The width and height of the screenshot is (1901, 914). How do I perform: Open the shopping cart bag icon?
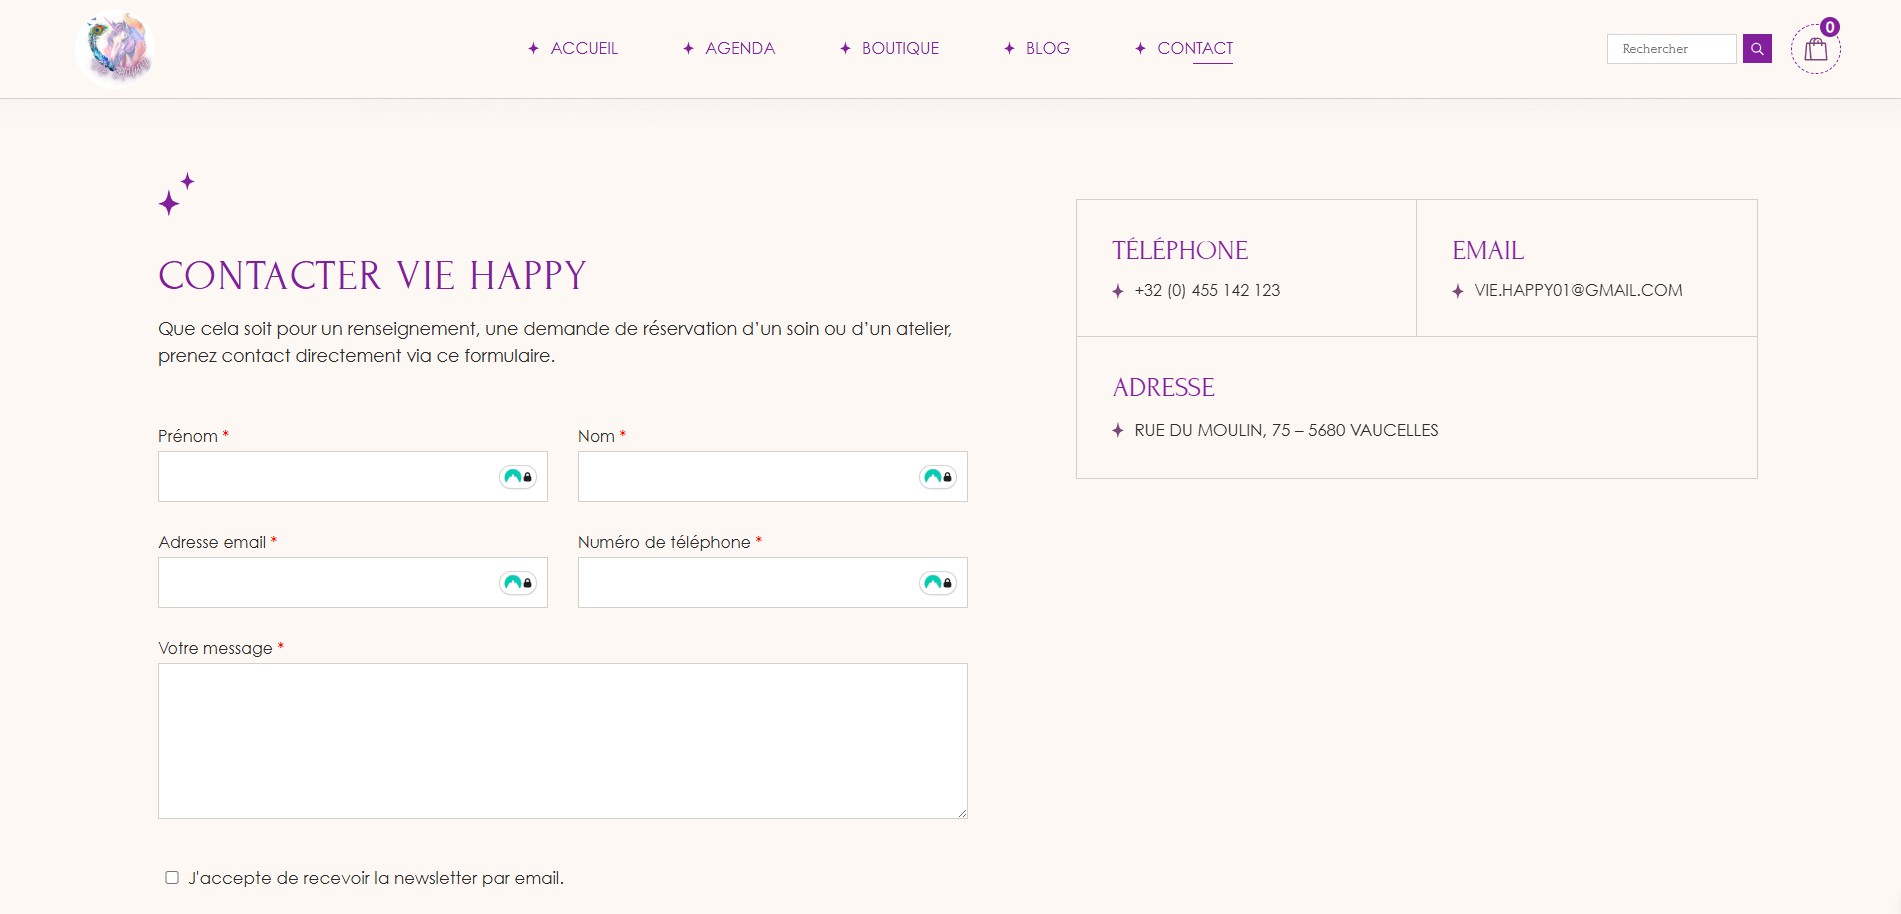pyautogui.click(x=1815, y=49)
